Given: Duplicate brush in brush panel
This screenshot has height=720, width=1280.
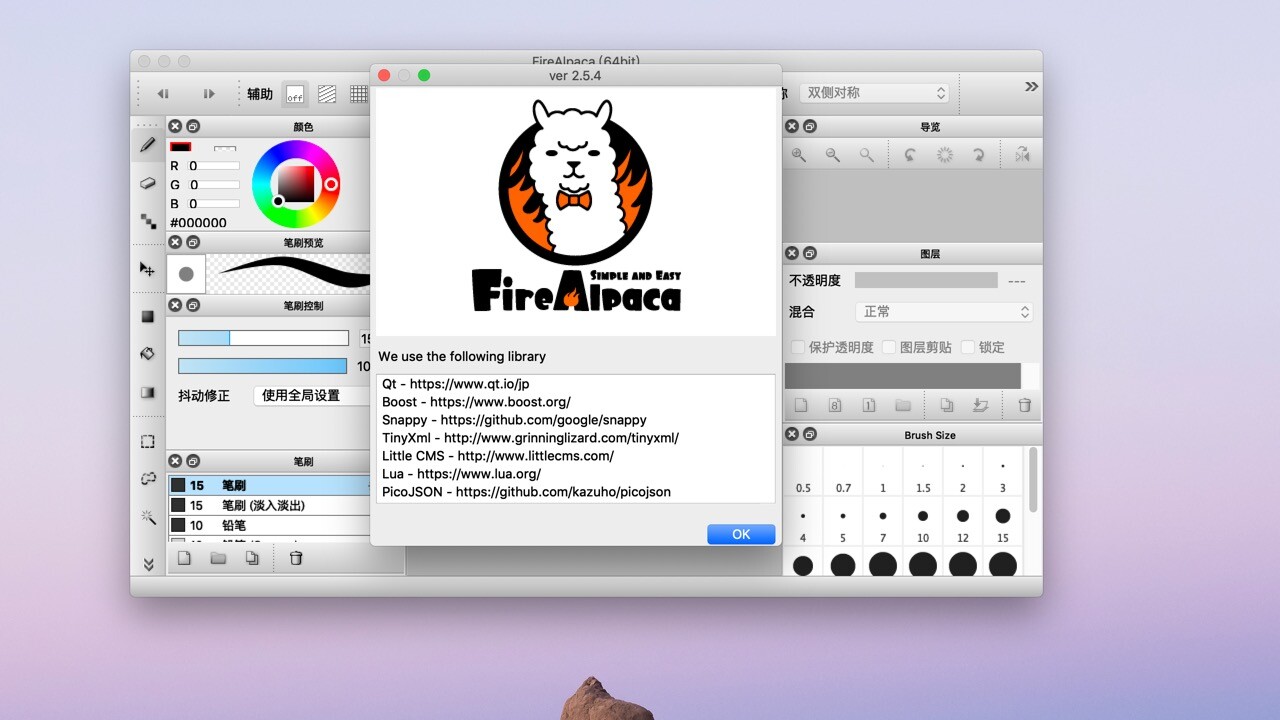Looking at the screenshot, I should (252, 558).
